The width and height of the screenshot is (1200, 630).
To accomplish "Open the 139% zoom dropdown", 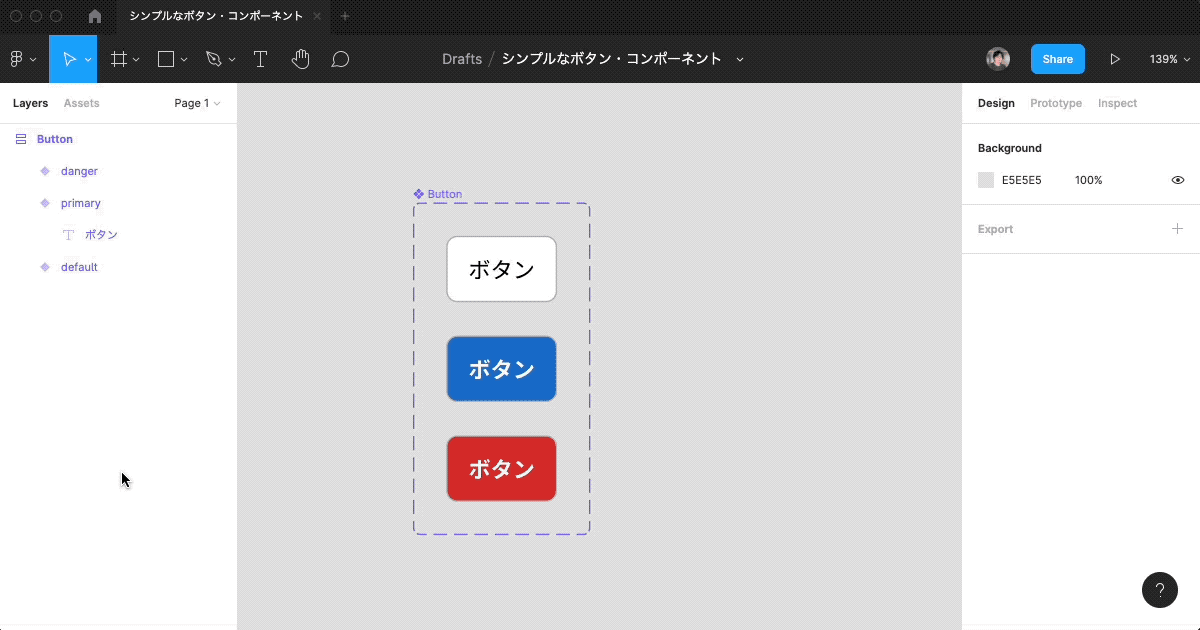I will (1168, 59).
